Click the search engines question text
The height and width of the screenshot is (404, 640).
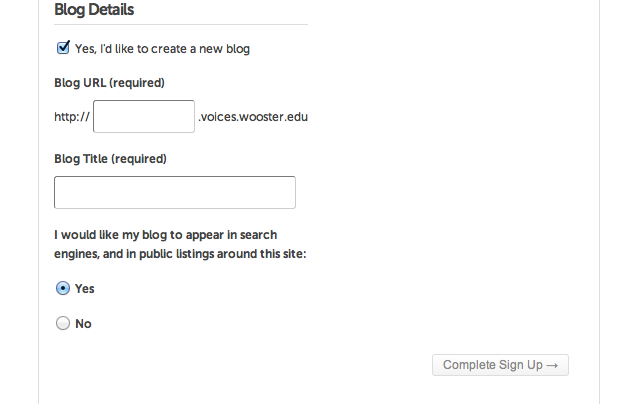[166, 236]
